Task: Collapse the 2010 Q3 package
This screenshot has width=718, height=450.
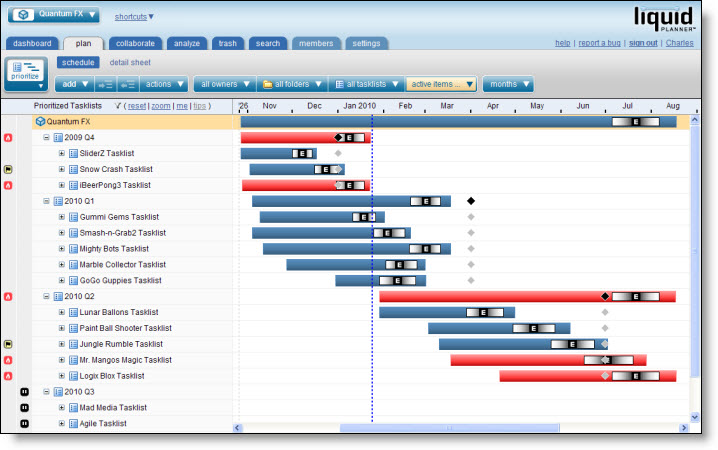Action: (46, 391)
